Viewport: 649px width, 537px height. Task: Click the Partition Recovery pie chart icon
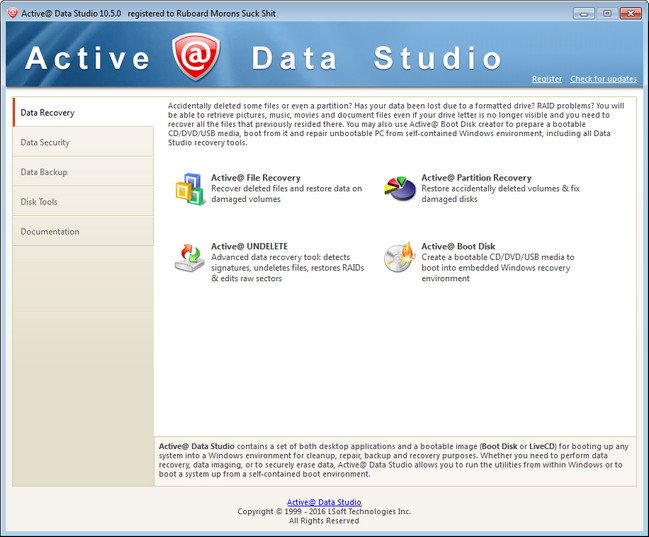coord(400,188)
